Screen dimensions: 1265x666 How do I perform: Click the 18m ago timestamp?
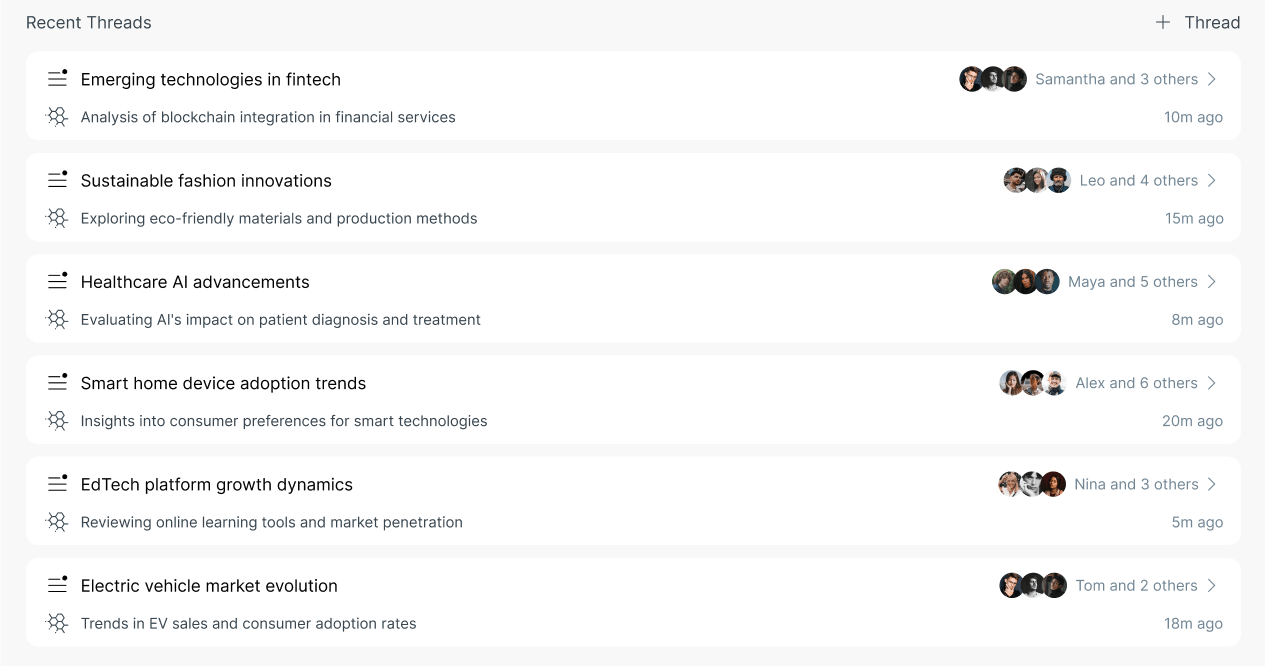(1193, 623)
